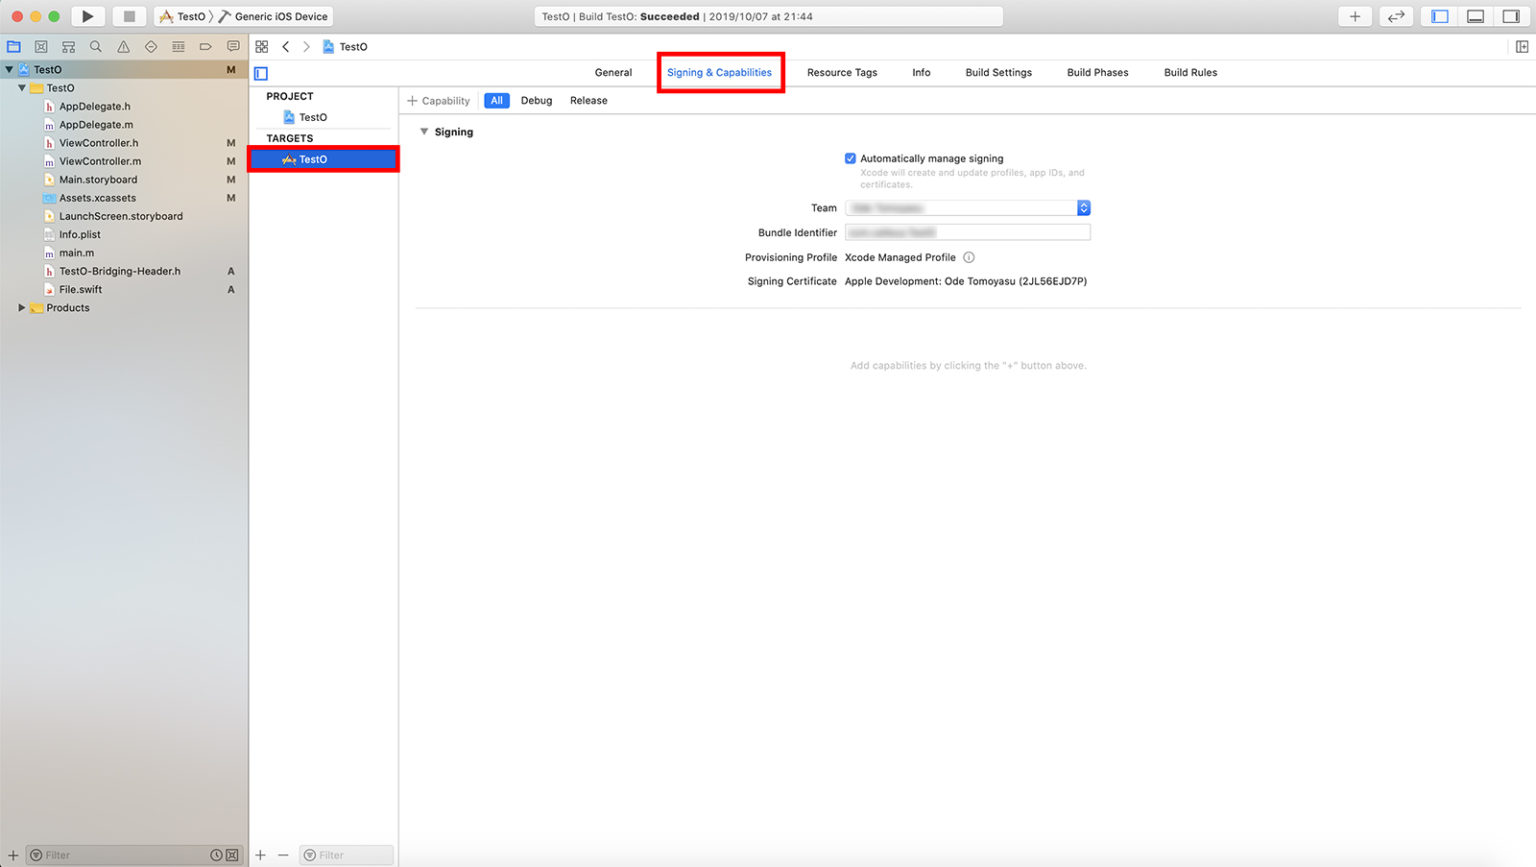Run the TestO scheme with the Play button
This screenshot has height=867, width=1536.
88,15
